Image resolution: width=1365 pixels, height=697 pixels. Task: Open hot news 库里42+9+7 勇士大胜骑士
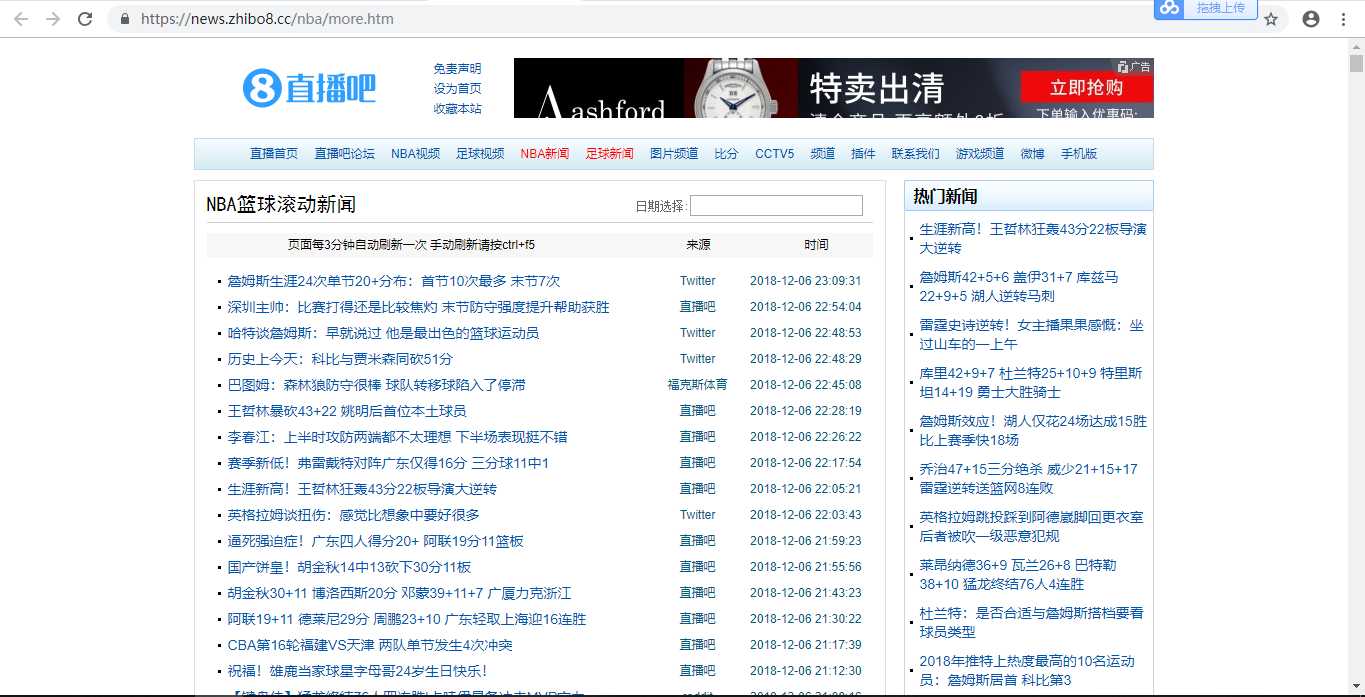pos(1031,382)
